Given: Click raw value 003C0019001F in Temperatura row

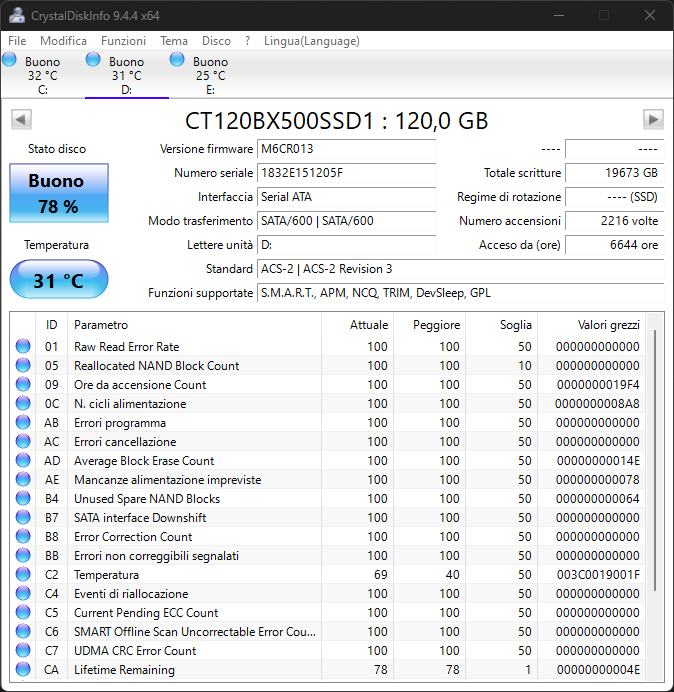Looking at the screenshot, I should click(x=598, y=575).
